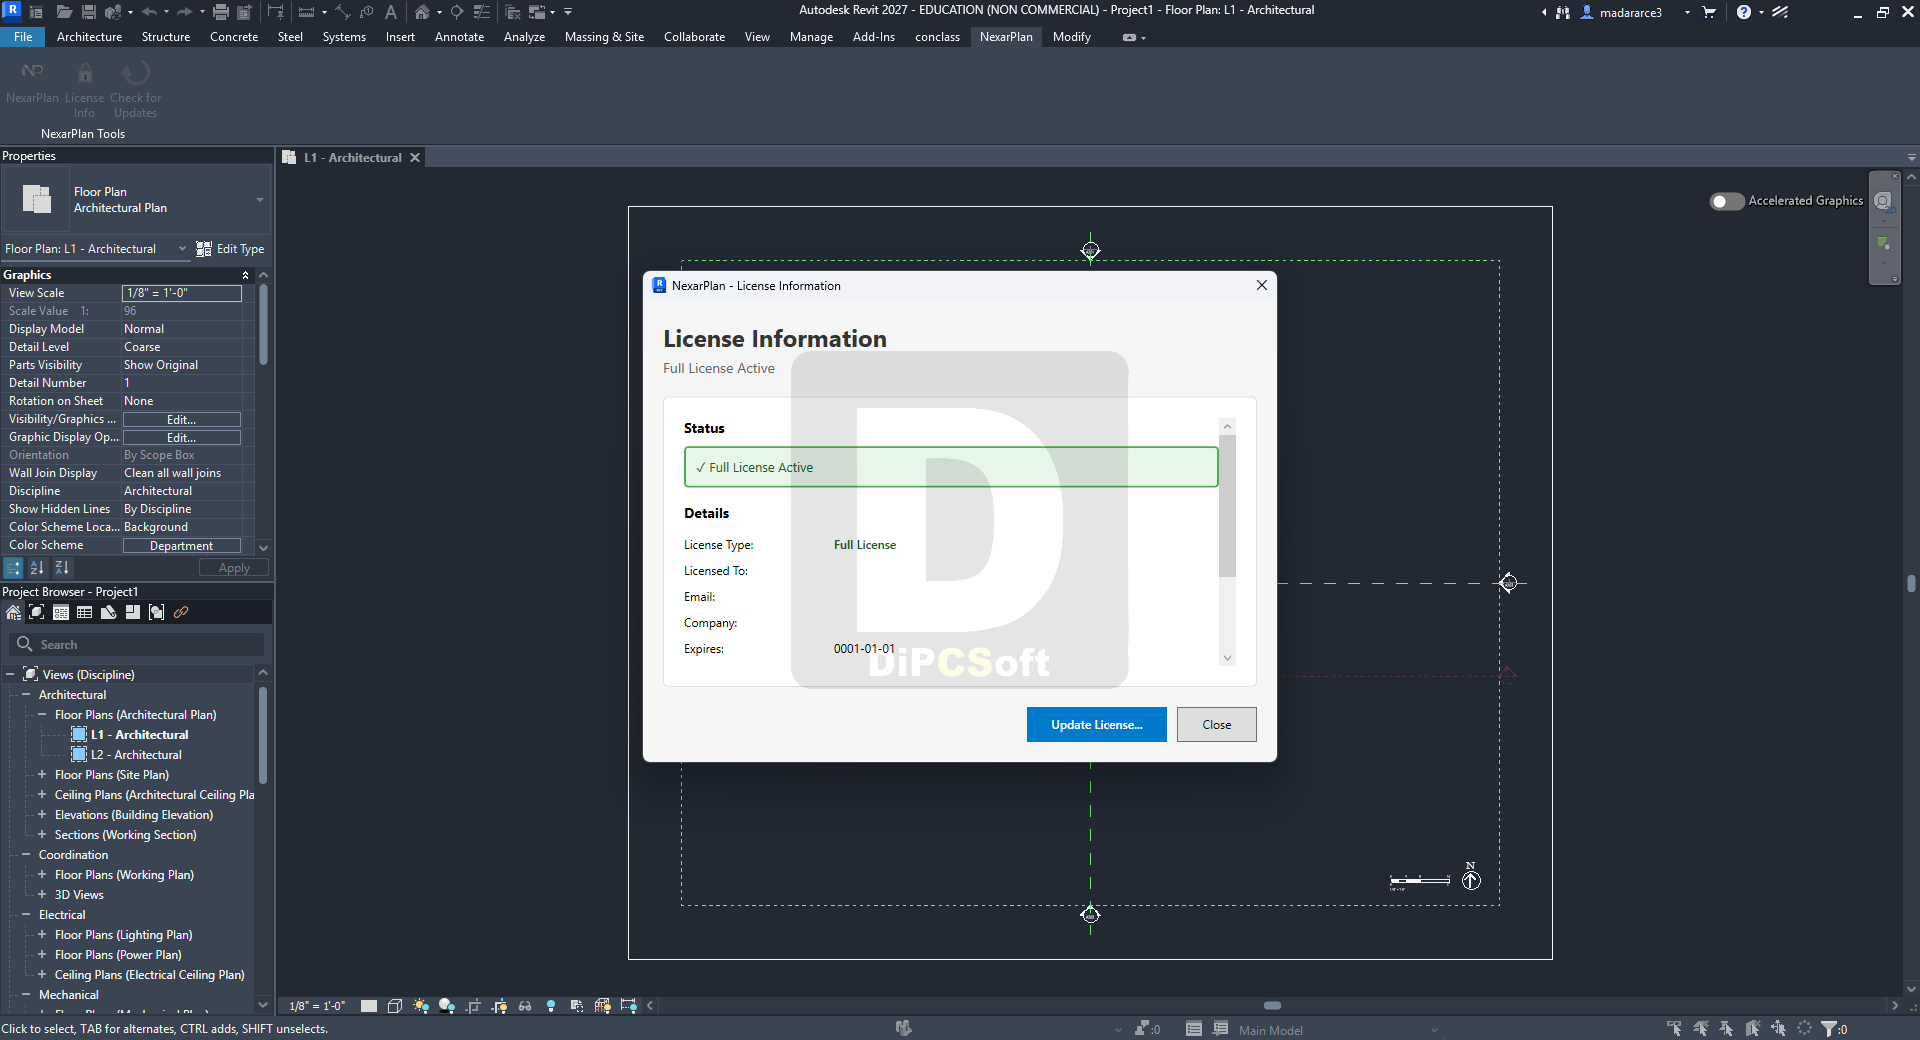
Task: Toggle Select Pinned Elements in status bar
Action: tap(1726, 1028)
